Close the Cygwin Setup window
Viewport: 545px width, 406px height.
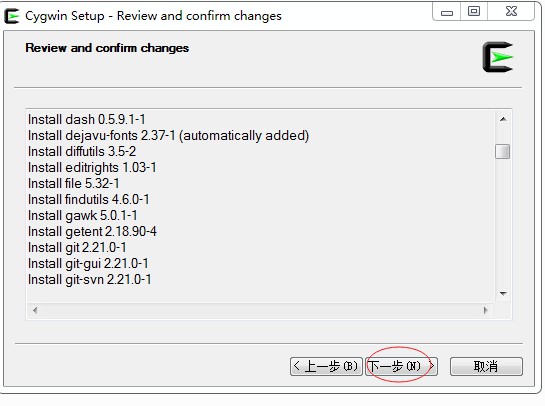coord(511,12)
